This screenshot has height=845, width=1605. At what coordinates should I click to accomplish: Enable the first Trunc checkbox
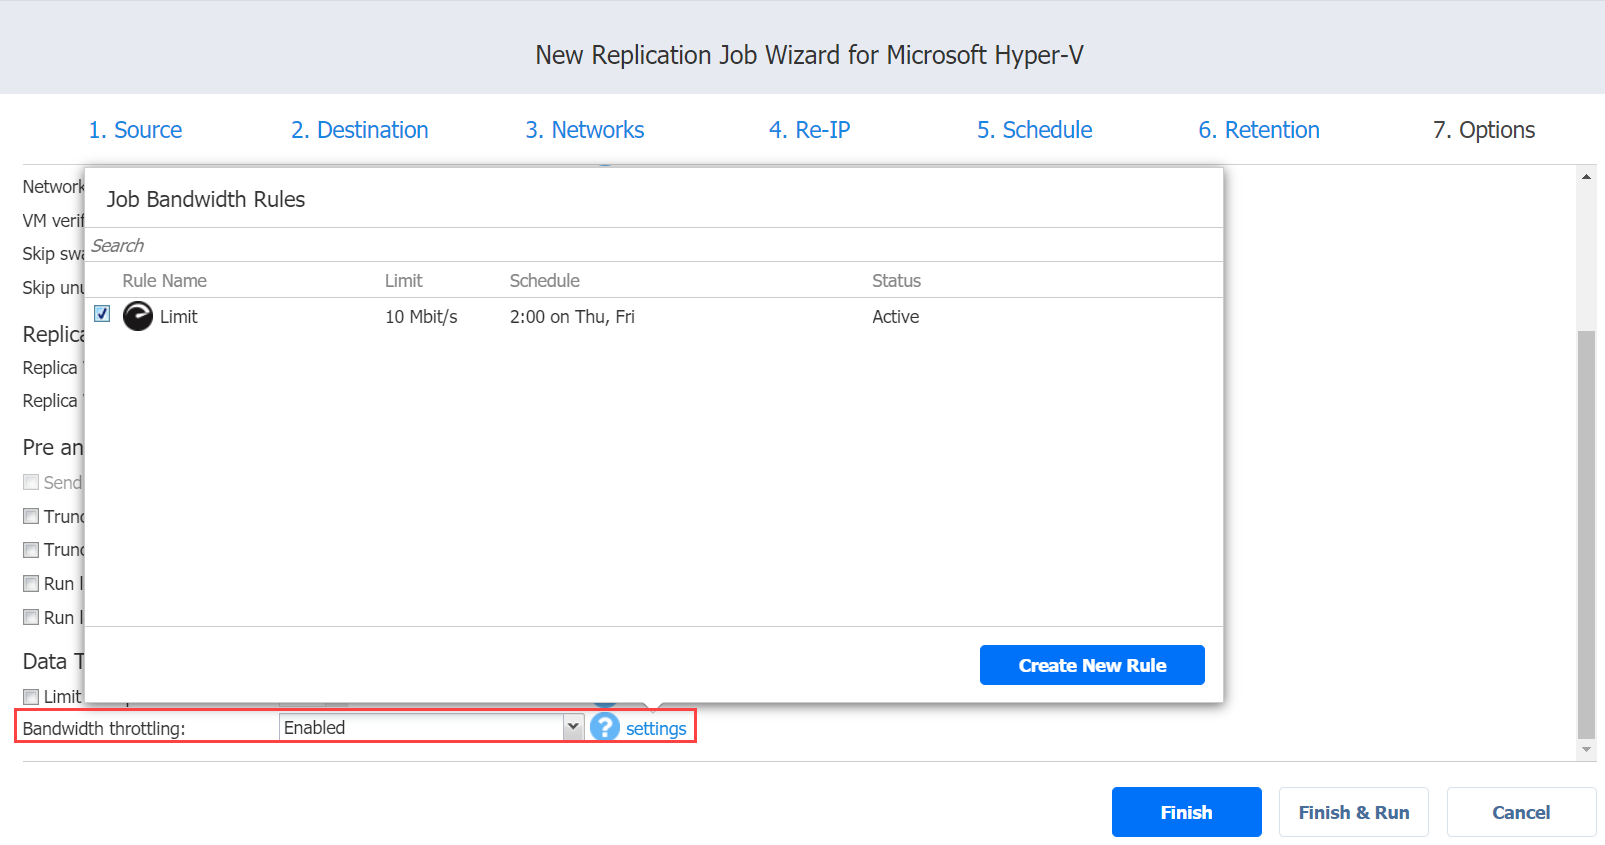pos(31,516)
